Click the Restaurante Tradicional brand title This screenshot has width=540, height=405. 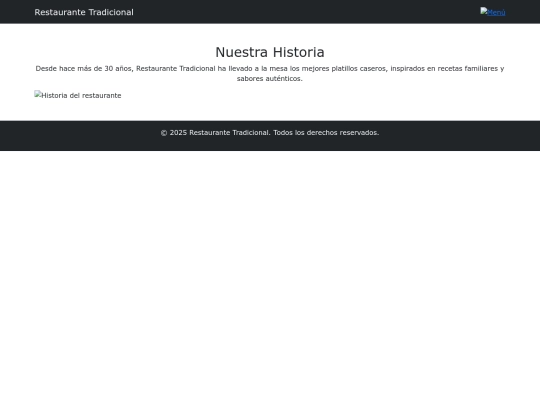84,12
